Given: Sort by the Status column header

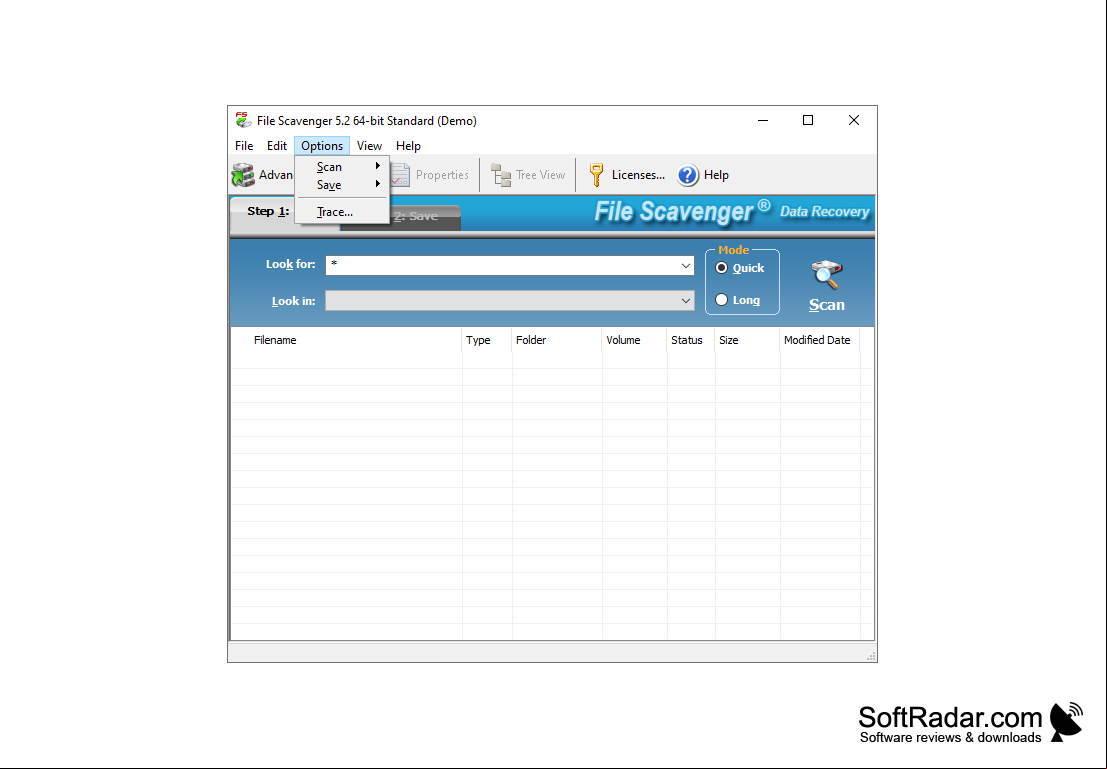Looking at the screenshot, I should (x=691, y=340).
